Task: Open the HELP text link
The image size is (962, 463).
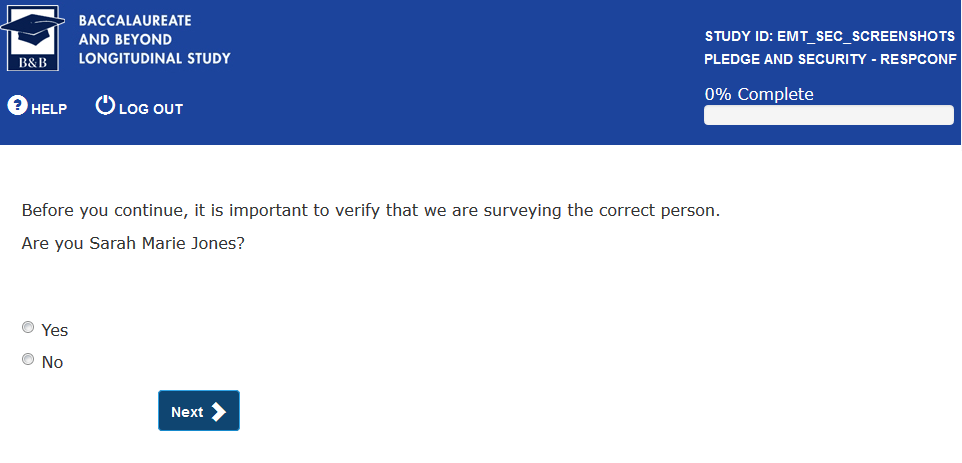Action: (49, 109)
